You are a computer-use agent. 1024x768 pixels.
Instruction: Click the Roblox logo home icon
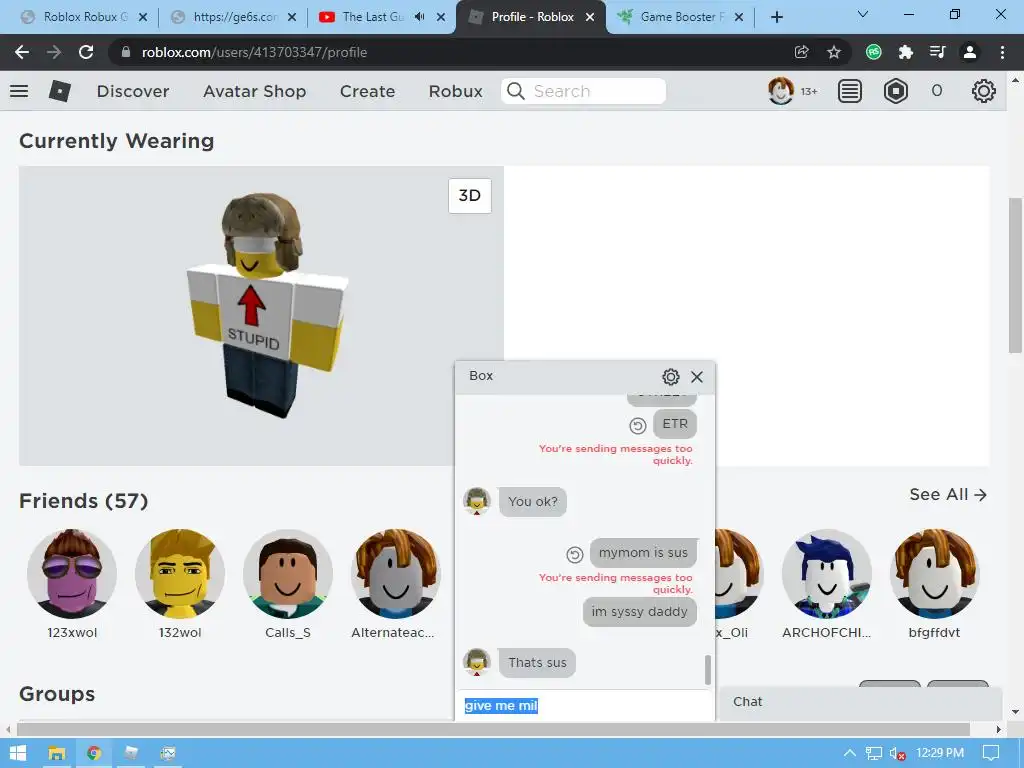click(59, 91)
